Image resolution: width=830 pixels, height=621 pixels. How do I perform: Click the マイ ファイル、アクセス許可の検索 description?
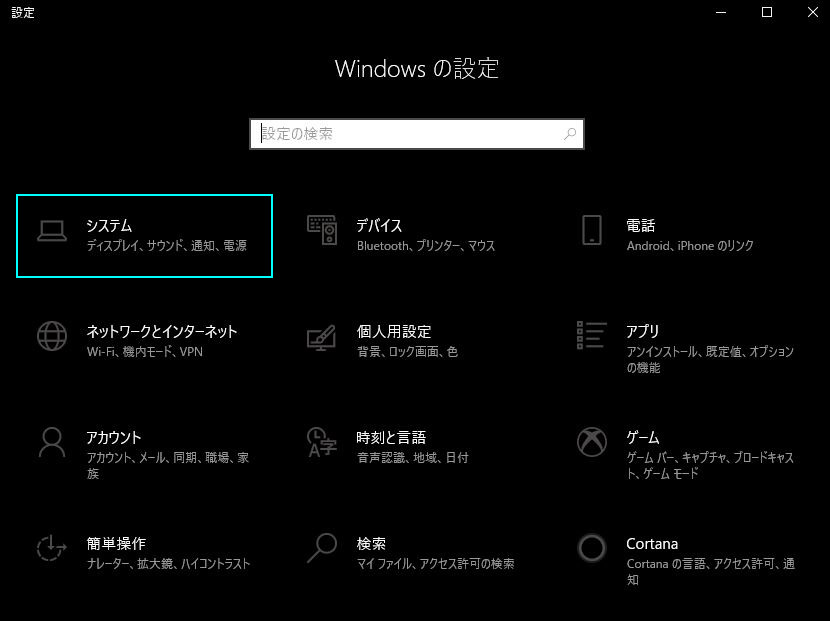(x=436, y=564)
